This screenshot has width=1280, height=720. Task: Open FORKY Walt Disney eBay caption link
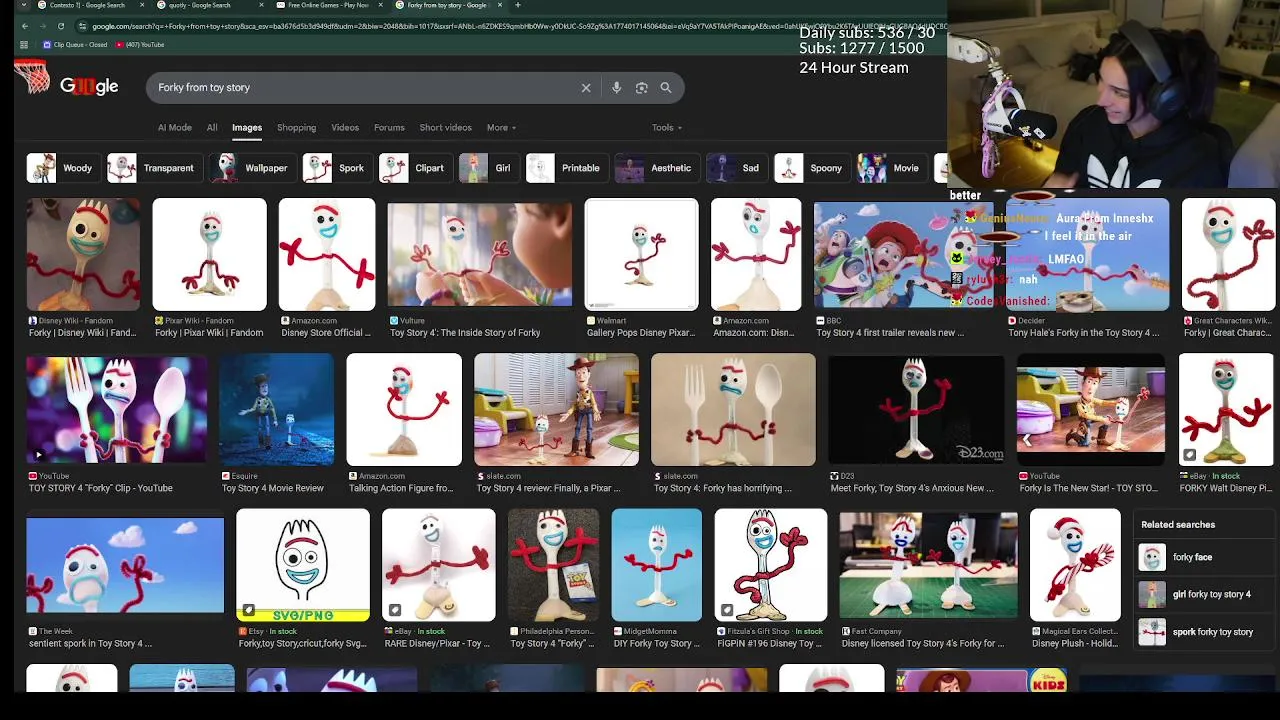1225,488
